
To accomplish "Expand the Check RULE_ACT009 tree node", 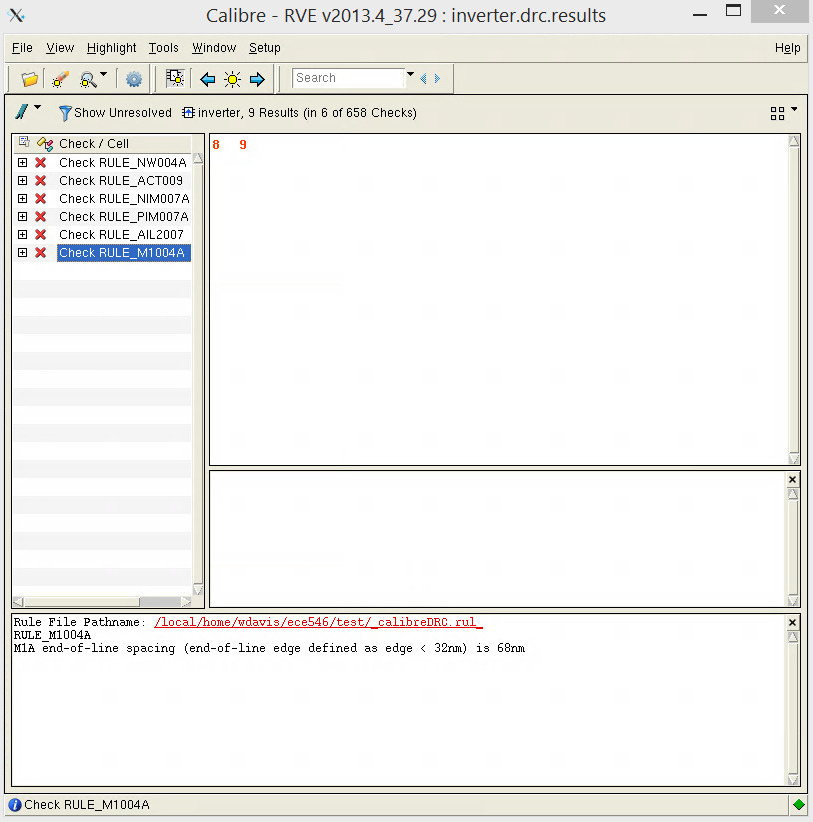I will (x=22, y=181).
